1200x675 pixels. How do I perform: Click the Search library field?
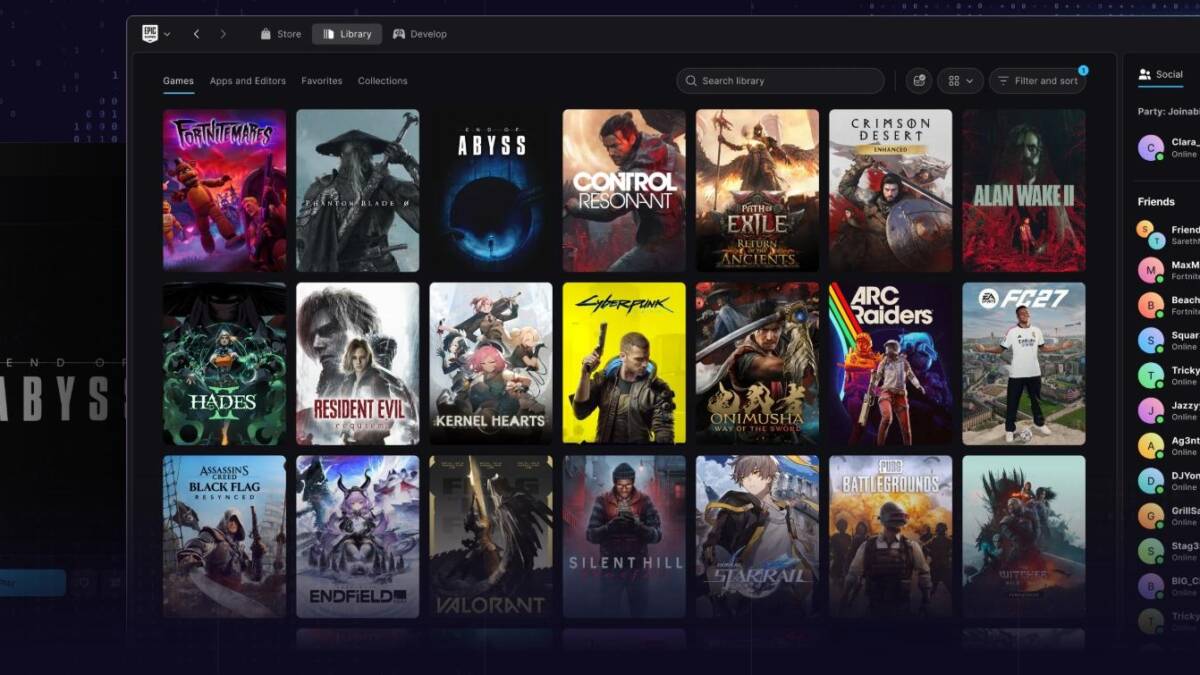point(780,81)
